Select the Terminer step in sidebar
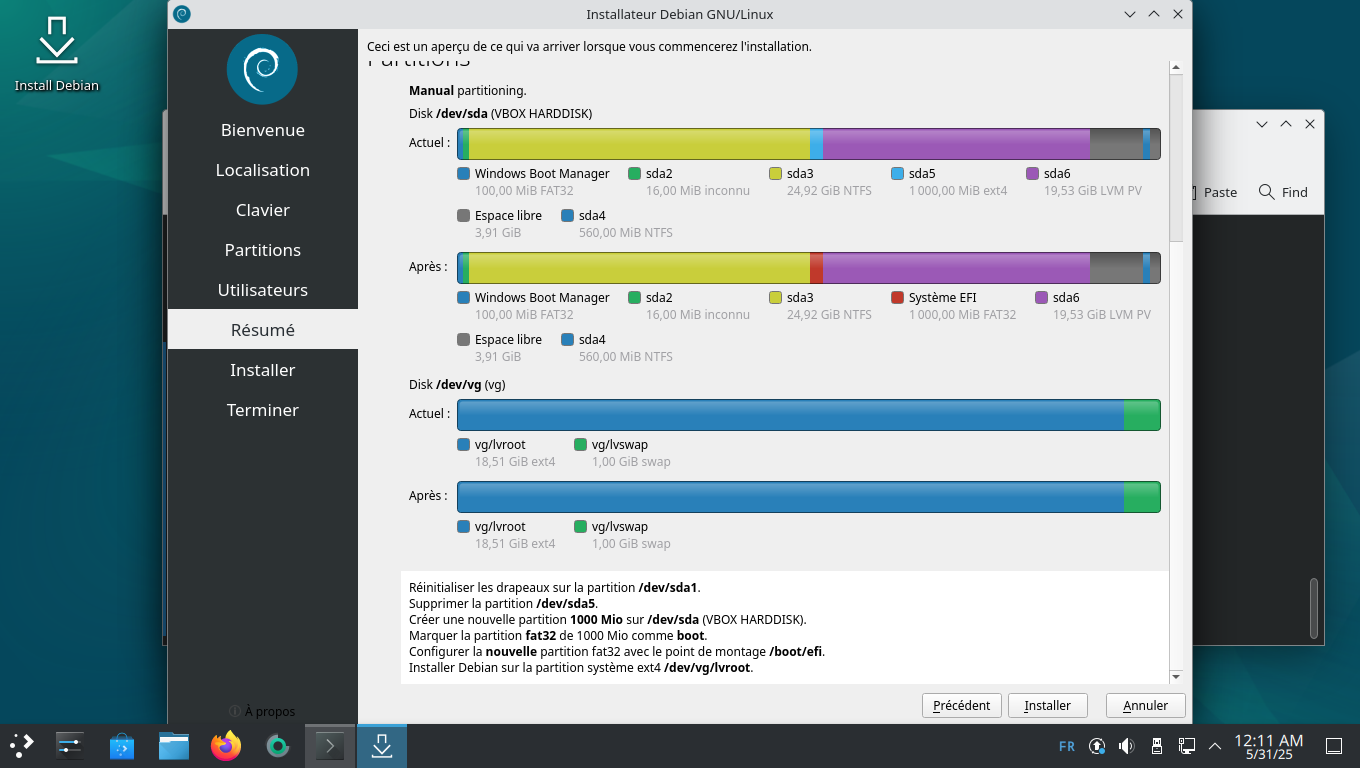The image size is (1360, 768). (263, 410)
